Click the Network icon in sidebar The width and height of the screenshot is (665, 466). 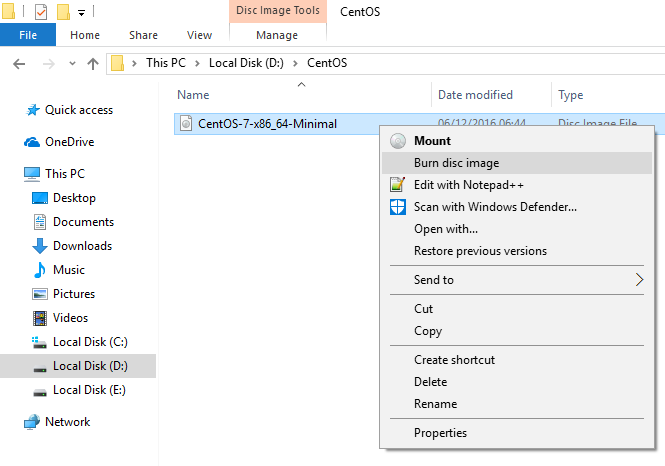(x=32, y=422)
